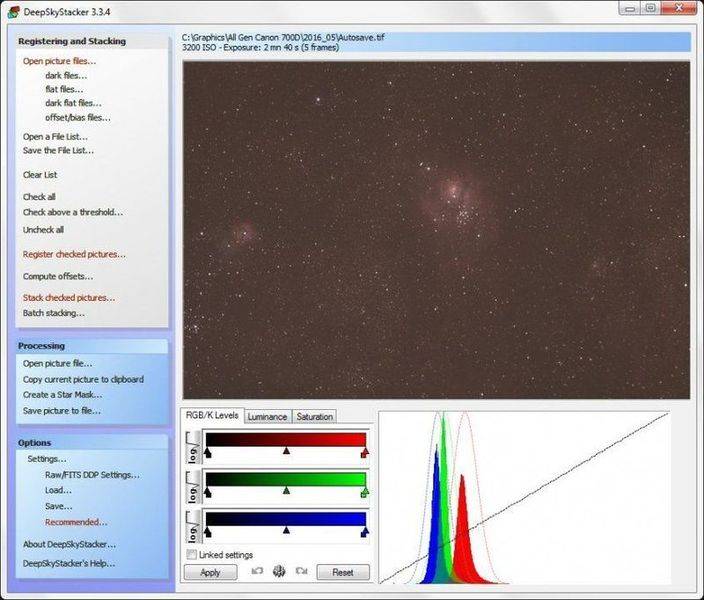The height and width of the screenshot is (600, 704).
Task: Switch to the Luminance tab
Action: 267,416
